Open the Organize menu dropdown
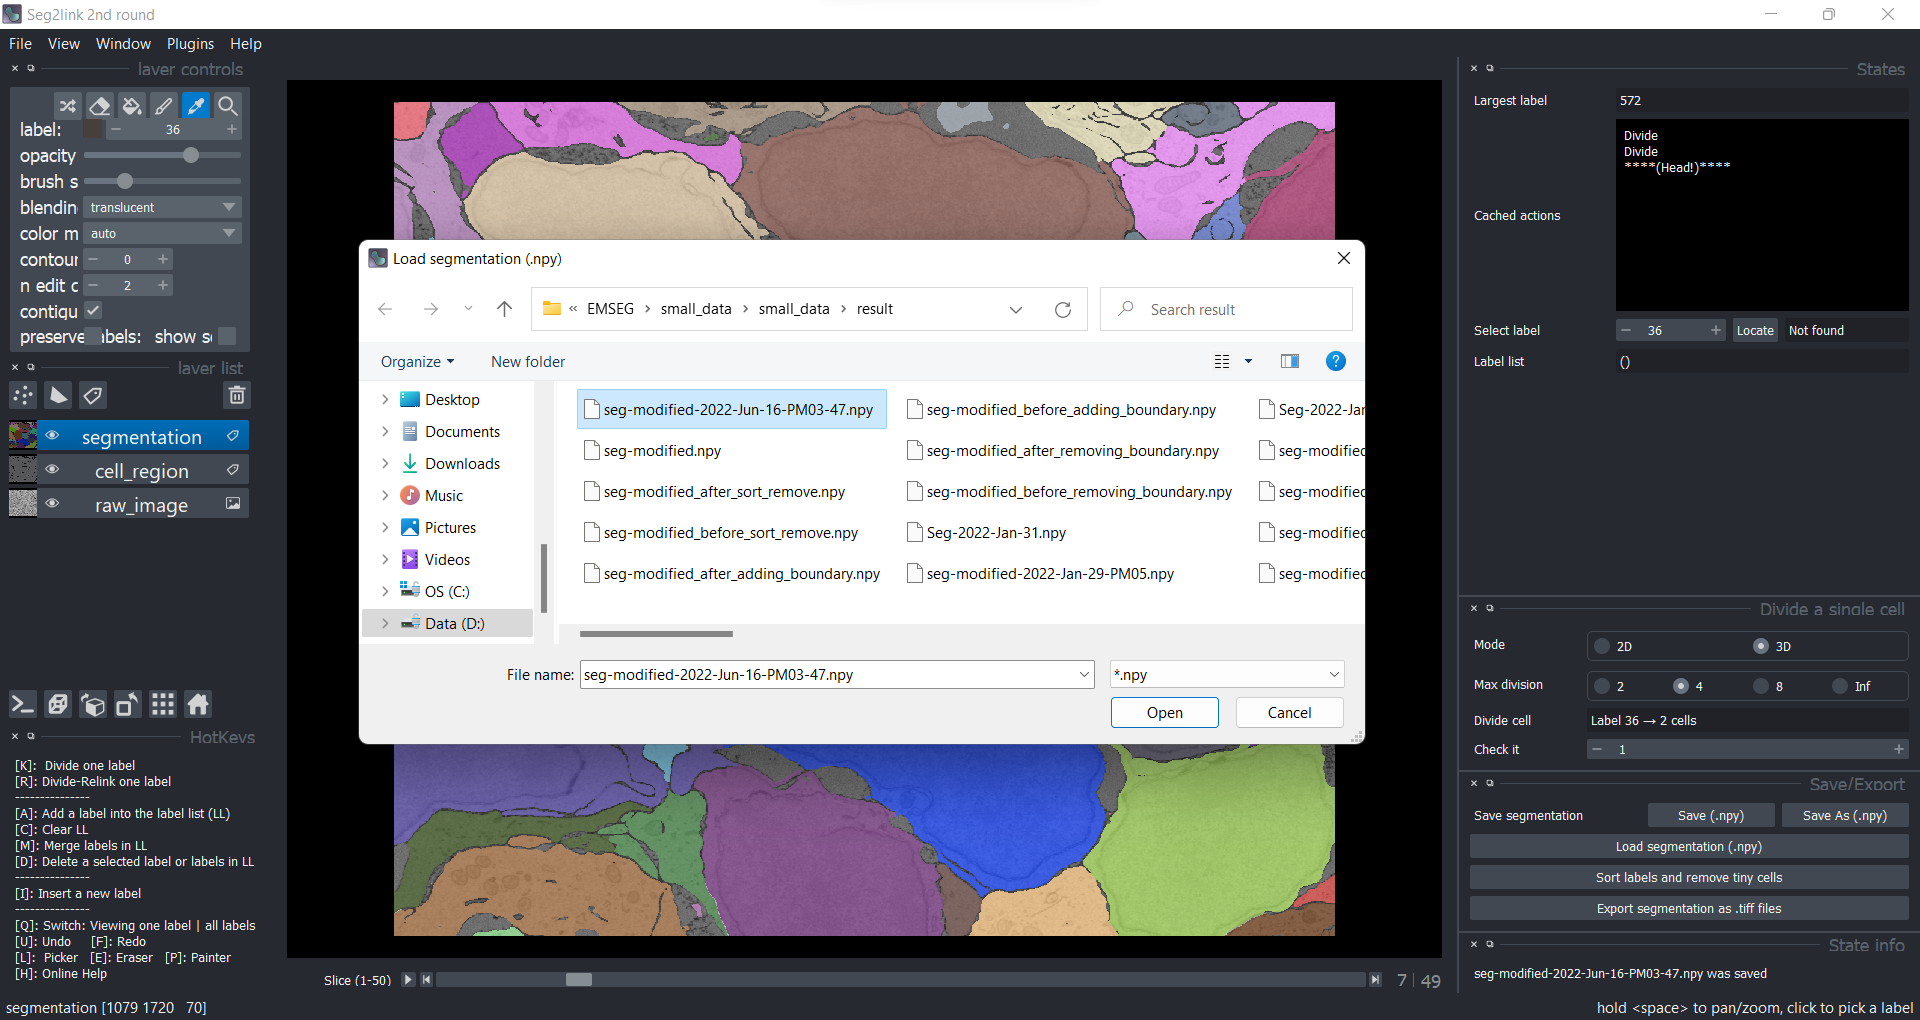Screen dimensions: 1920x1020 pyautogui.click(x=417, y=361)
